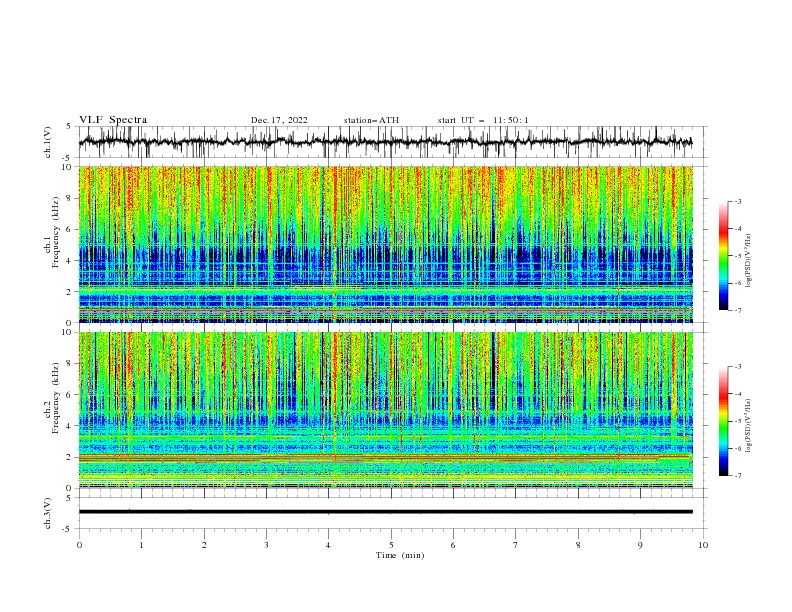This screenshot has height=612, width=792.
Task: Click the lower color bar beside ch.2 spectrogram
Action: click(723, 421)
